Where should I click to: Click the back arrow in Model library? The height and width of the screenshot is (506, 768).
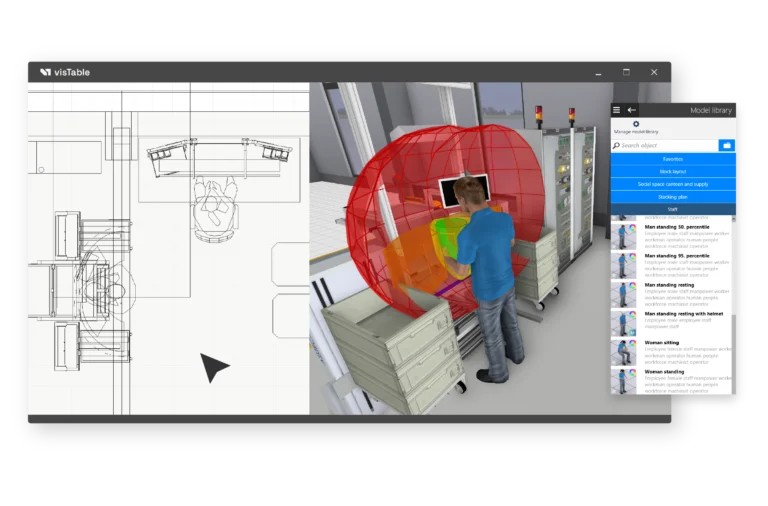tap(632, 110)
